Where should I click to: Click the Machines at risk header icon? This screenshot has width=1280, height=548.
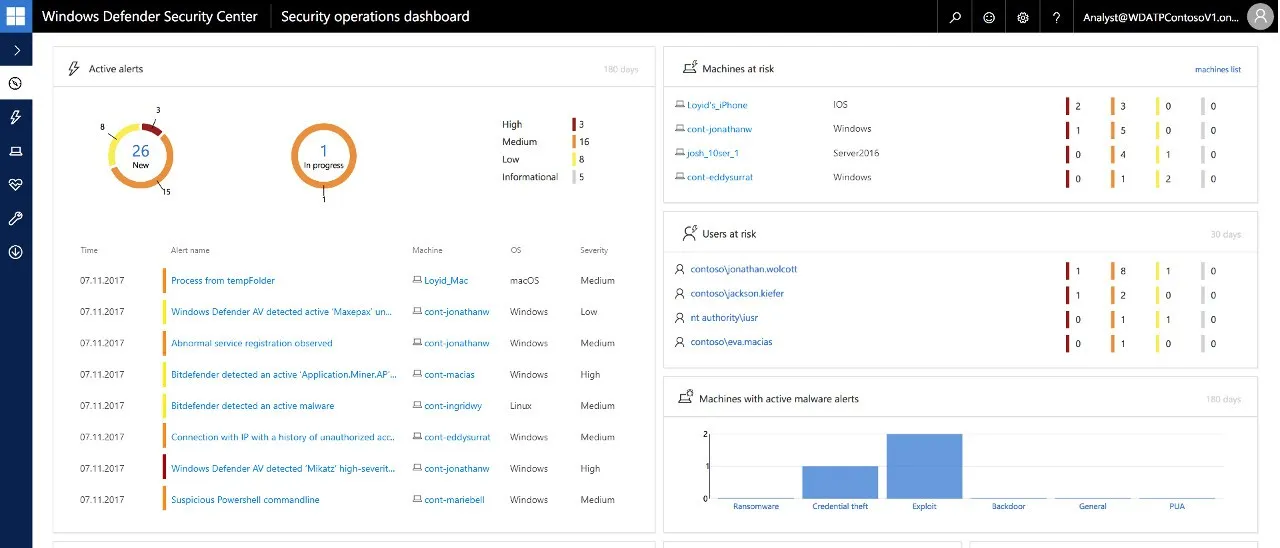tap(689, 68)
